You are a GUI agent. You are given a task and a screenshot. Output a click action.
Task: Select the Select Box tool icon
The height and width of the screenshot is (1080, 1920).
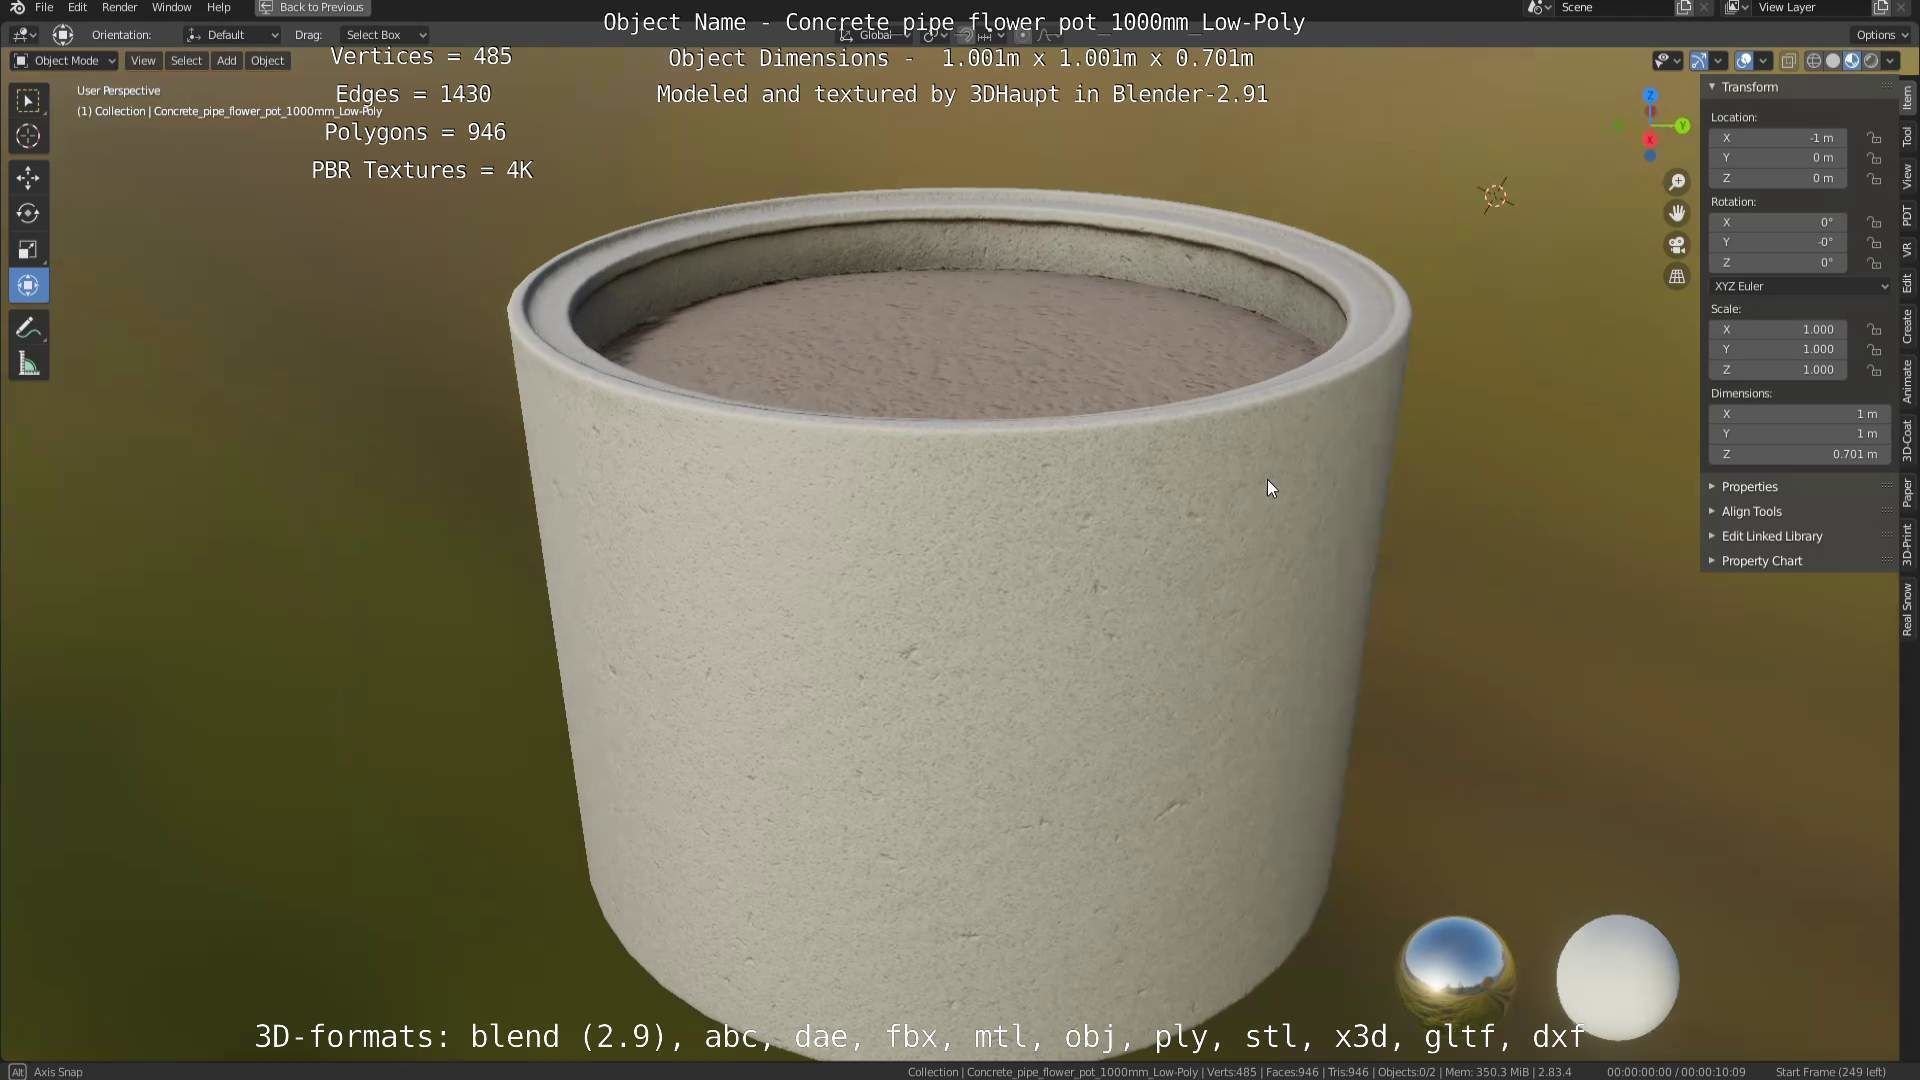[x=28, y=100]
